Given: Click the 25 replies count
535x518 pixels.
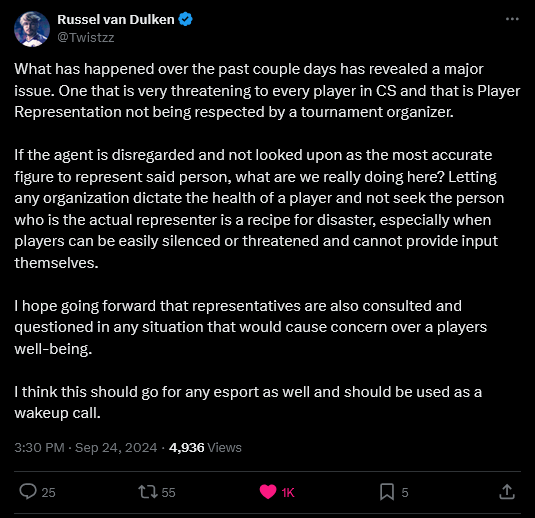Looking at the screenshot, I should [48, 492].
